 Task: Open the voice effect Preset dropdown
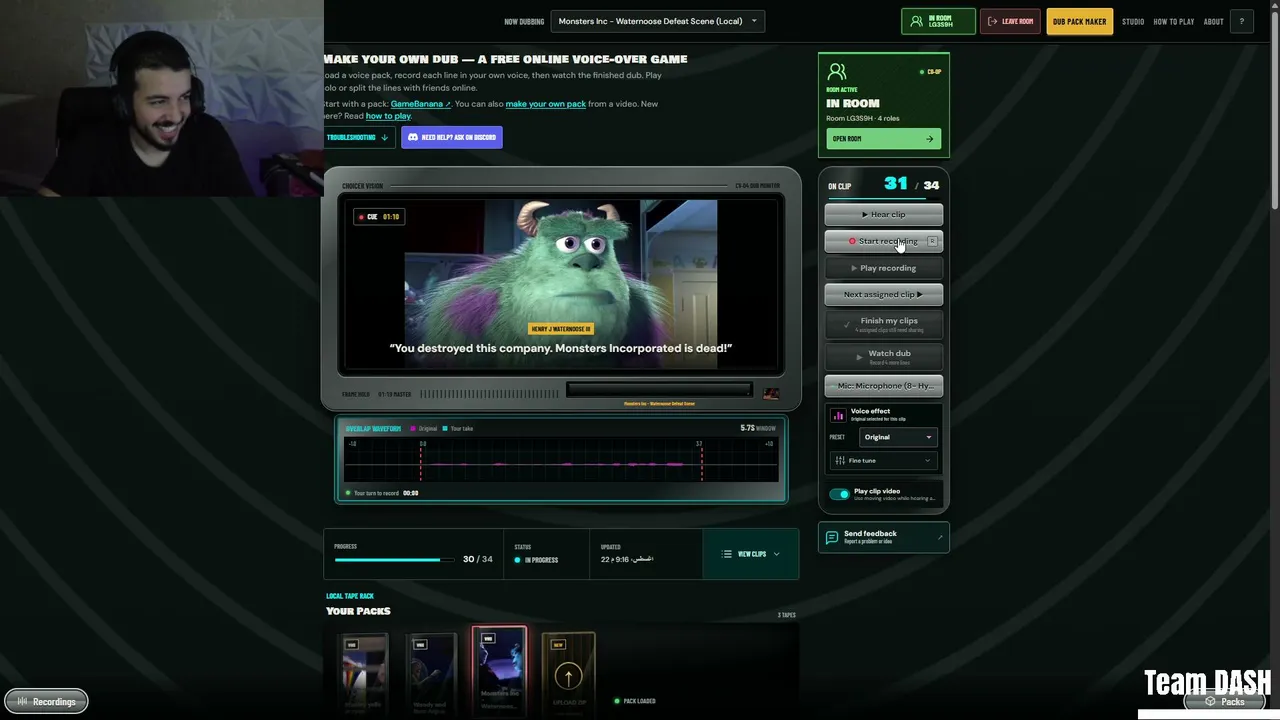(898, 437)
